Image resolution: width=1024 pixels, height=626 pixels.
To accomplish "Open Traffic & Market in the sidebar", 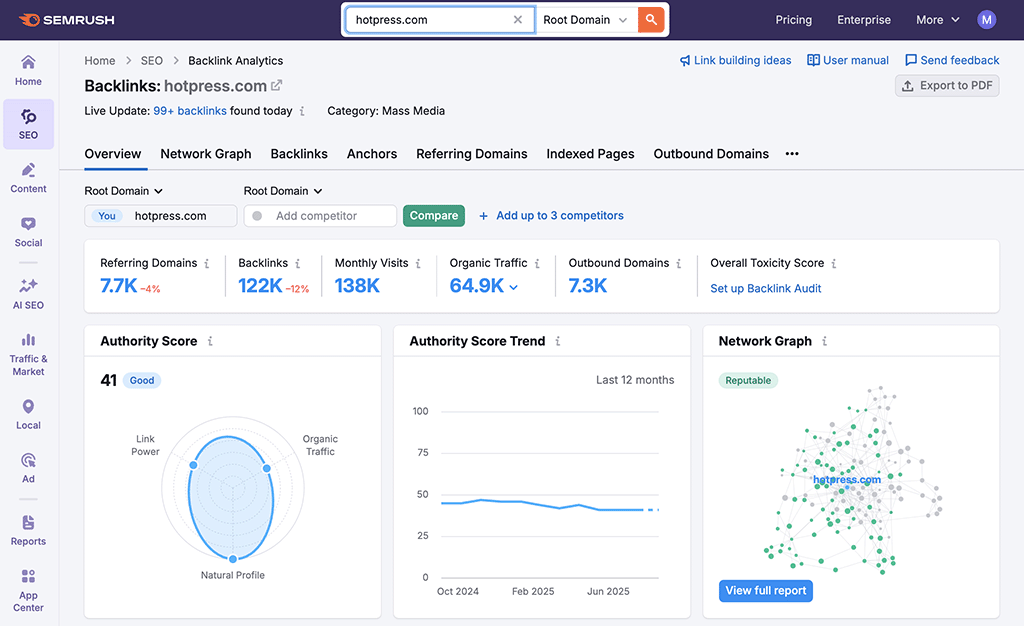I will (x=28, y=355).
